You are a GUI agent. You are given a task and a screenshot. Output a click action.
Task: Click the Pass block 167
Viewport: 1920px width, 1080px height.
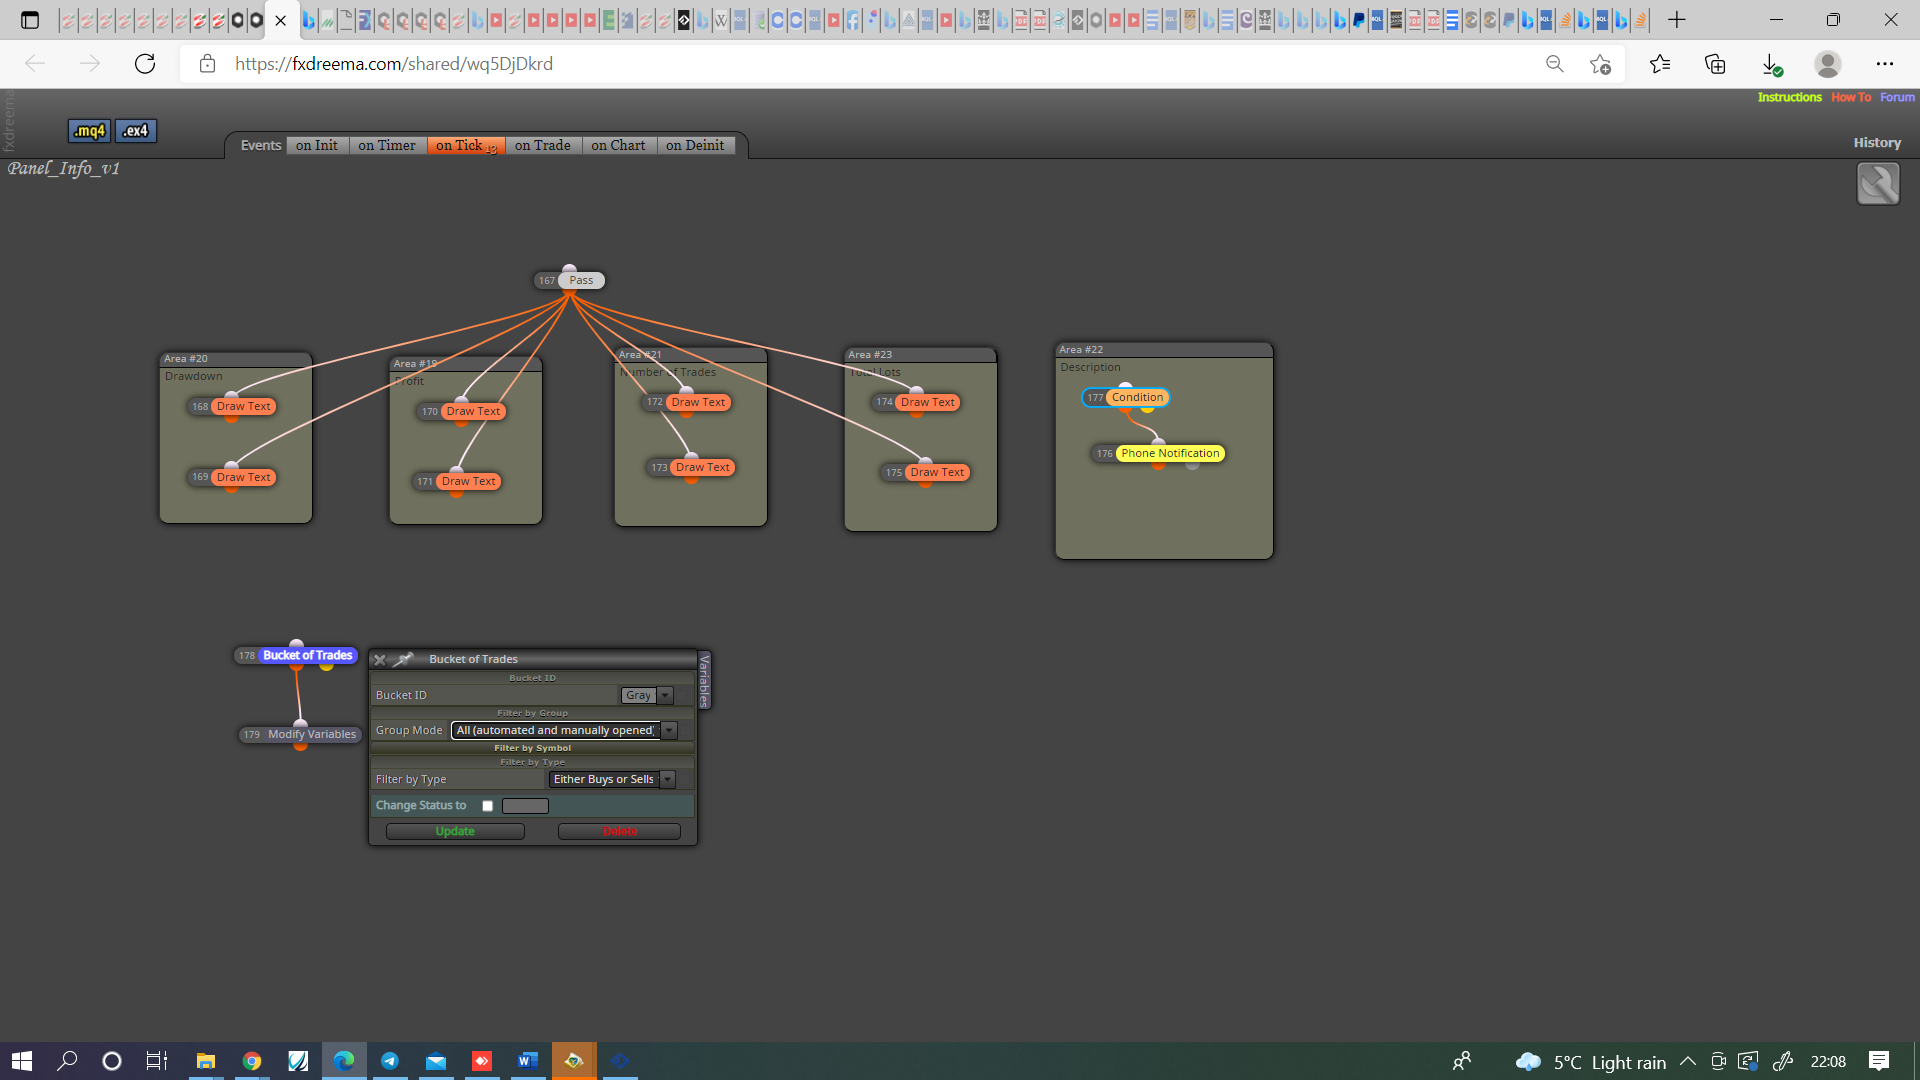[581, 280]
